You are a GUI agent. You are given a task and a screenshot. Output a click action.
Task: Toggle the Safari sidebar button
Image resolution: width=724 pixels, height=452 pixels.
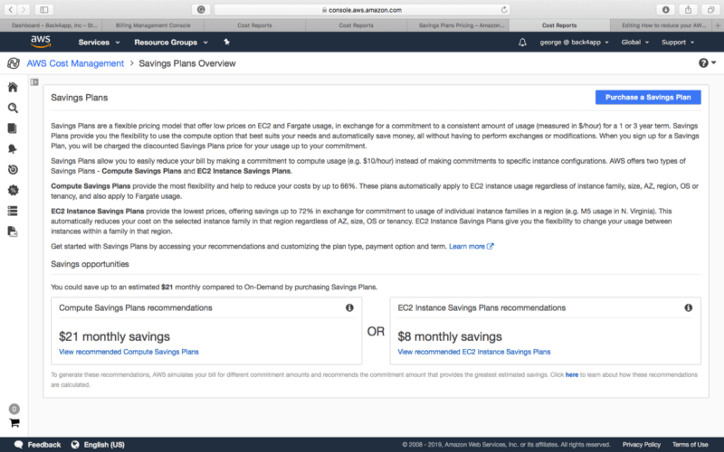pyautogui.click(x=44, y=9)
